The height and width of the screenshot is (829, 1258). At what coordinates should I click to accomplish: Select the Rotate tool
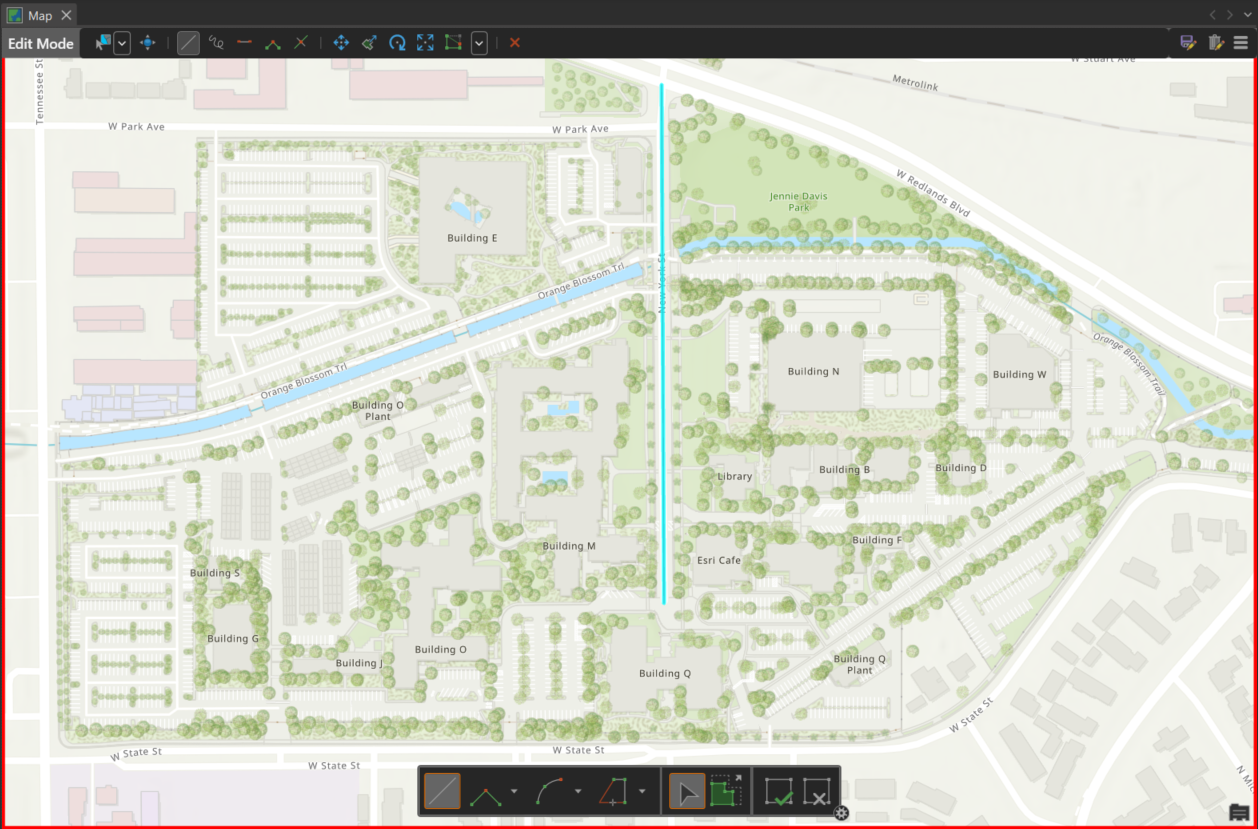(x=397, y=43)
